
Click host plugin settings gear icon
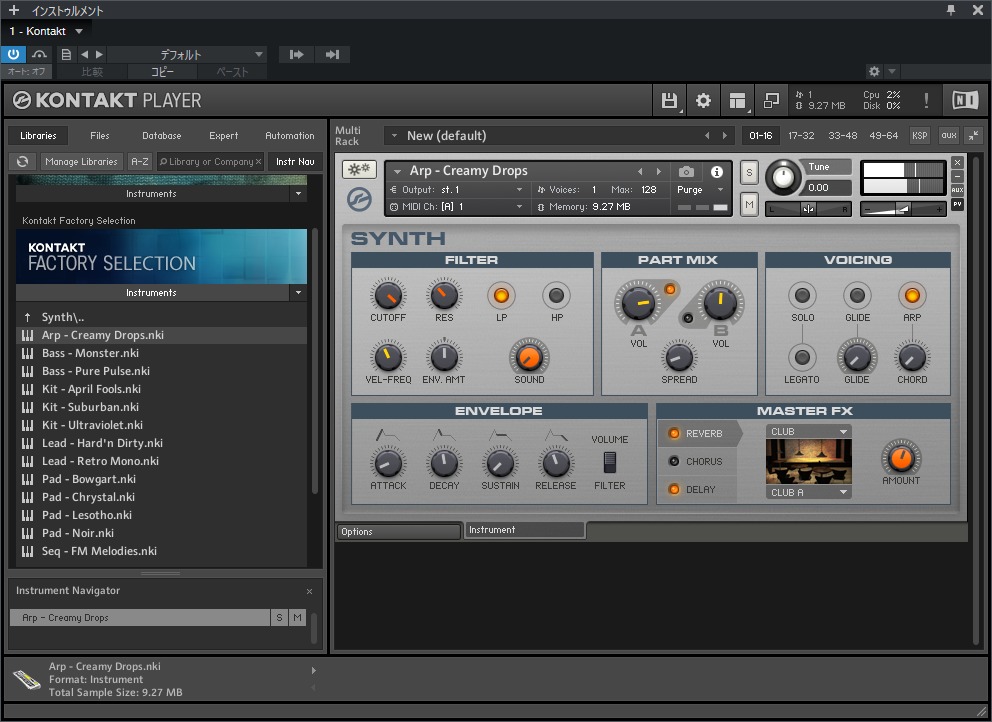coord(874,71)
